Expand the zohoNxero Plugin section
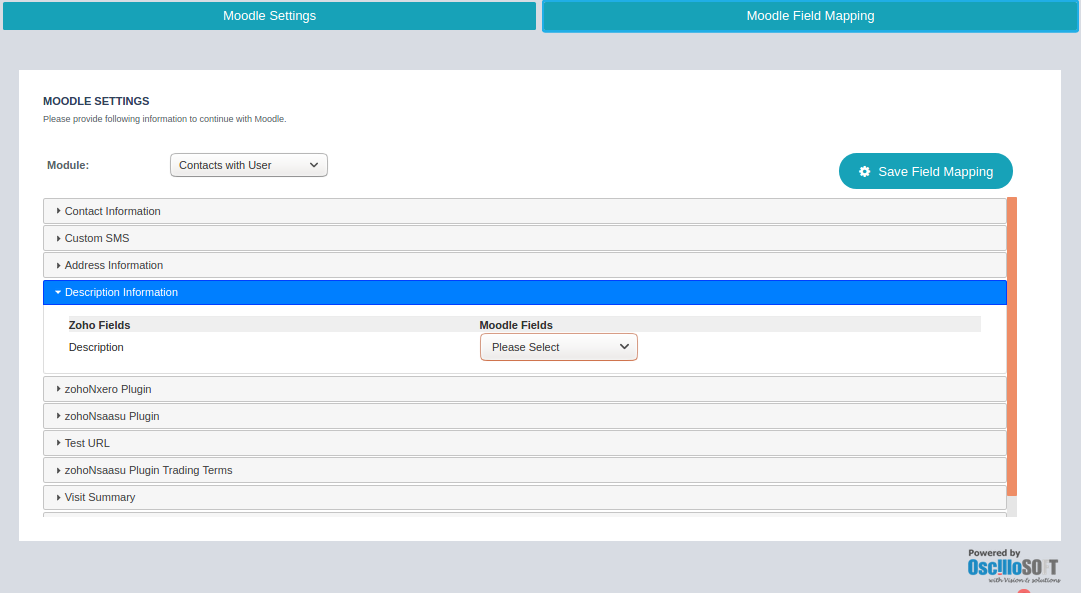Viewport: 1081px width, 593px height. click(x=525, y=389)
